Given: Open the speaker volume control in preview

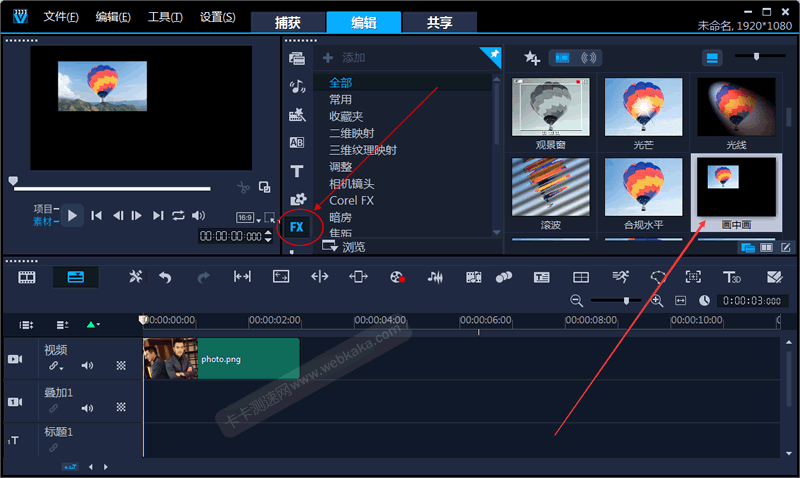Looking at the screenshot, I should (x=198, y=216).
